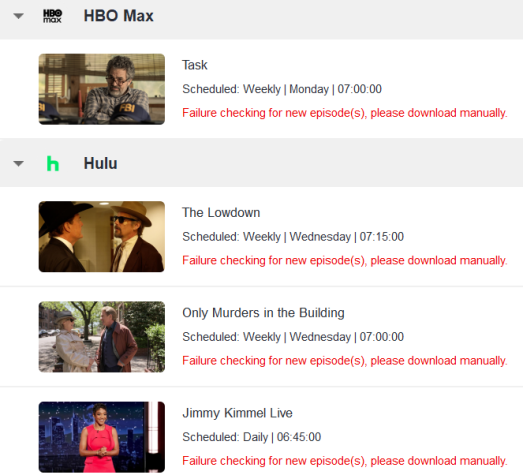The width and height of the screenshot is (523, 475).
Task: Click The Lowdown title text
Action: [x=221, y=212]
